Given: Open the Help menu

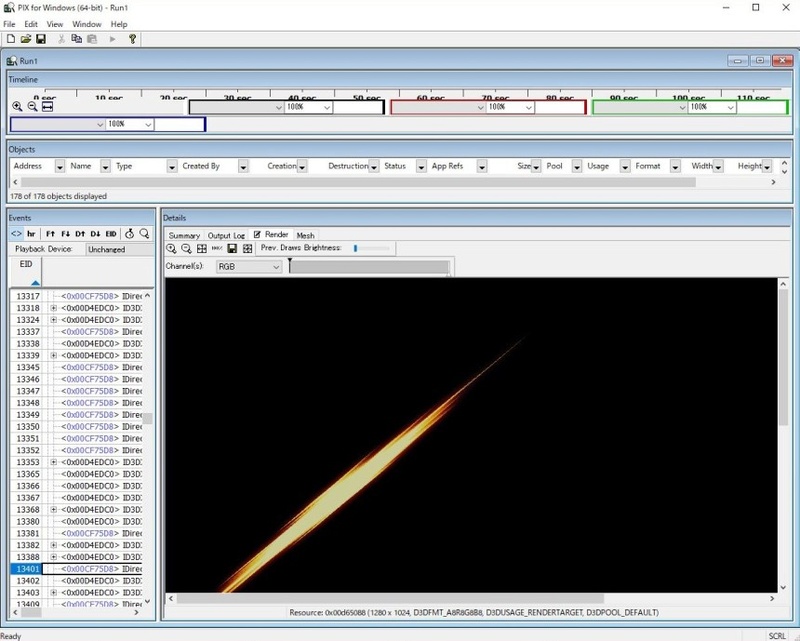Looking at the screenshot, I should [x=119, y=24].
